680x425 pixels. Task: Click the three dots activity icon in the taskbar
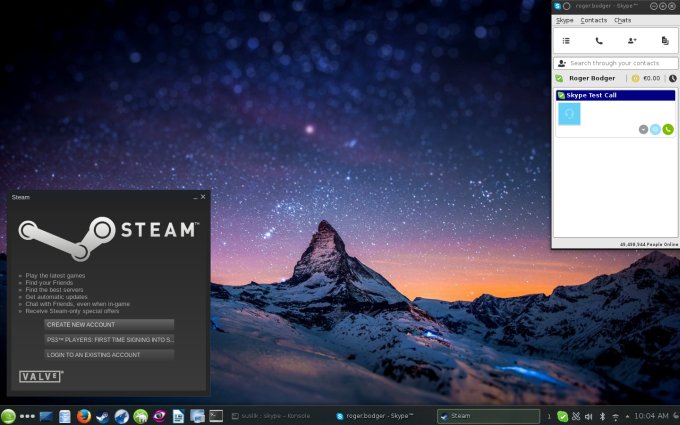(x=27, y=416)
